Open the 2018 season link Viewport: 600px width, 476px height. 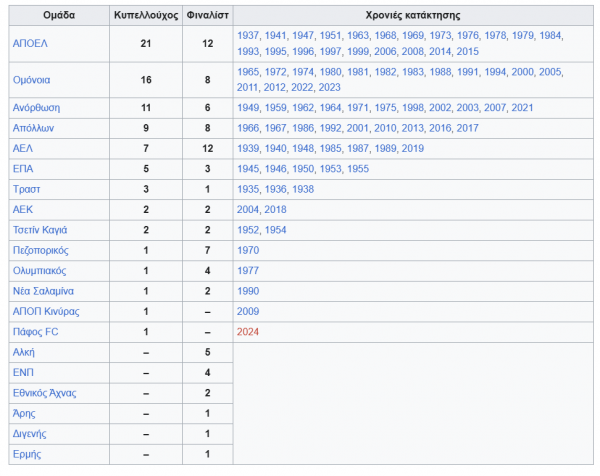(275, 210)
